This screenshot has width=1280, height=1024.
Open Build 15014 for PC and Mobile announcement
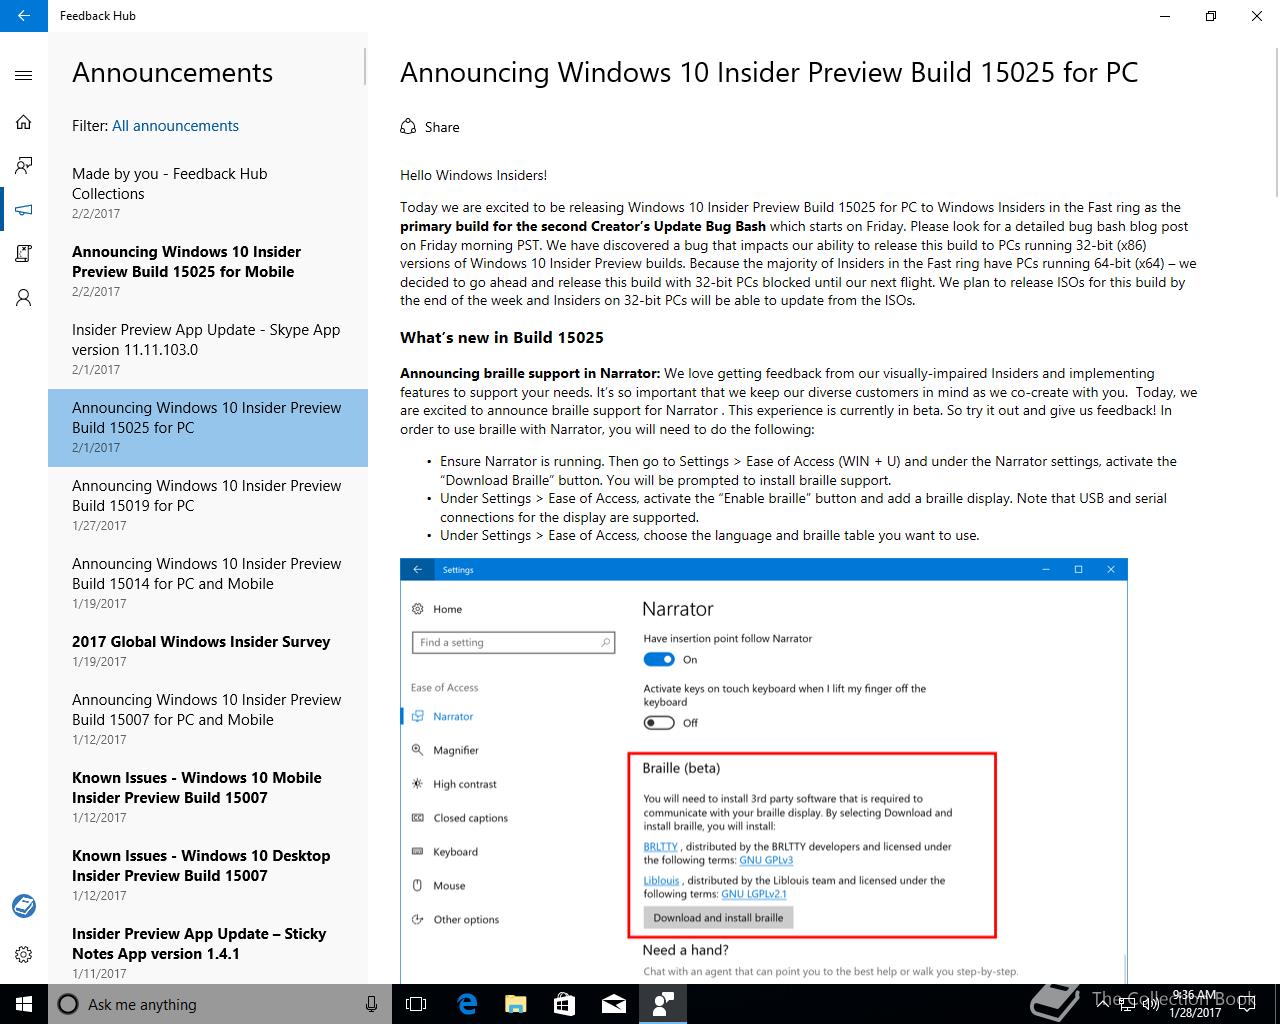pos(208,583)
